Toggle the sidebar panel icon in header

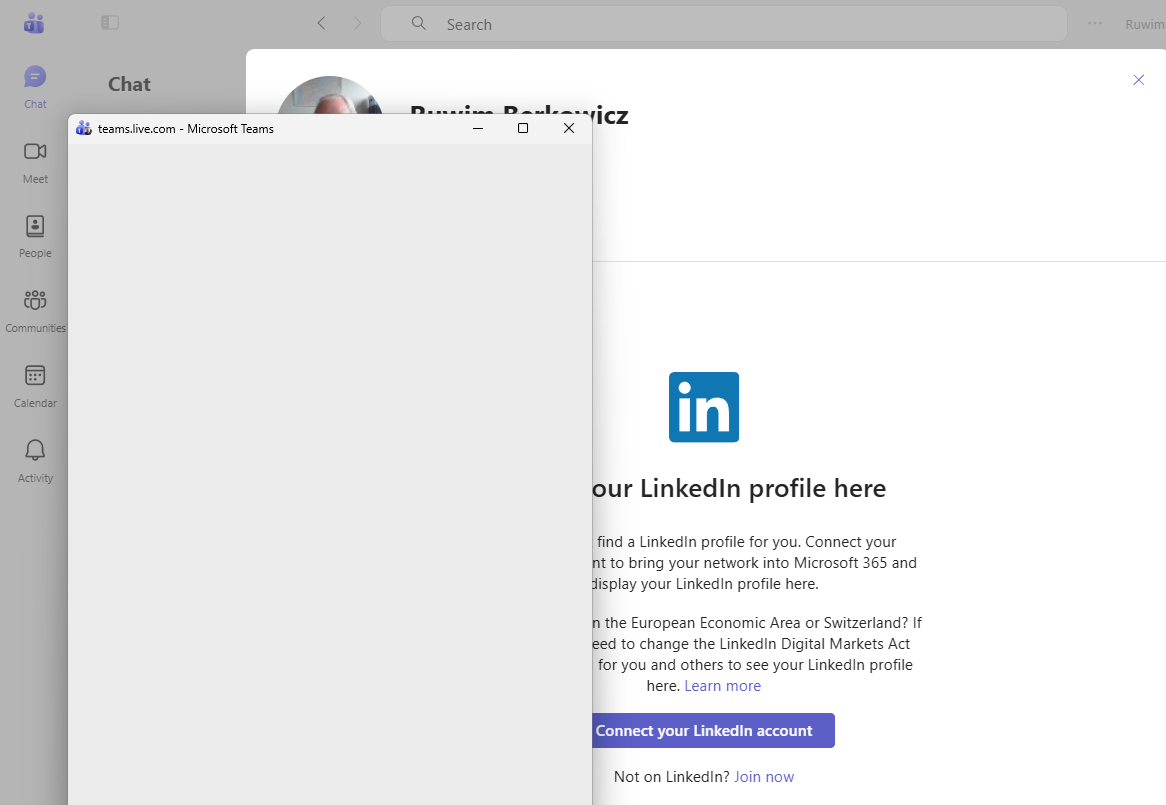(x=110, y=23)
